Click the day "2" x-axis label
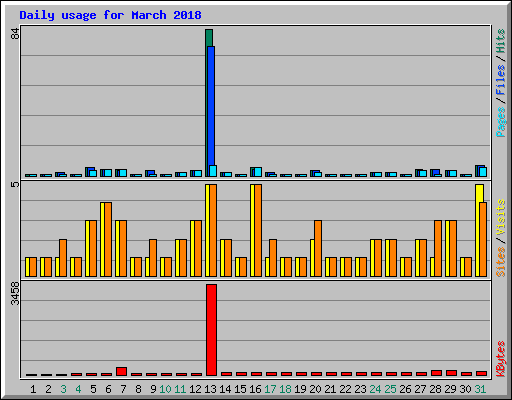The width and height of the screenshot is (512, 400). (48, 389)
